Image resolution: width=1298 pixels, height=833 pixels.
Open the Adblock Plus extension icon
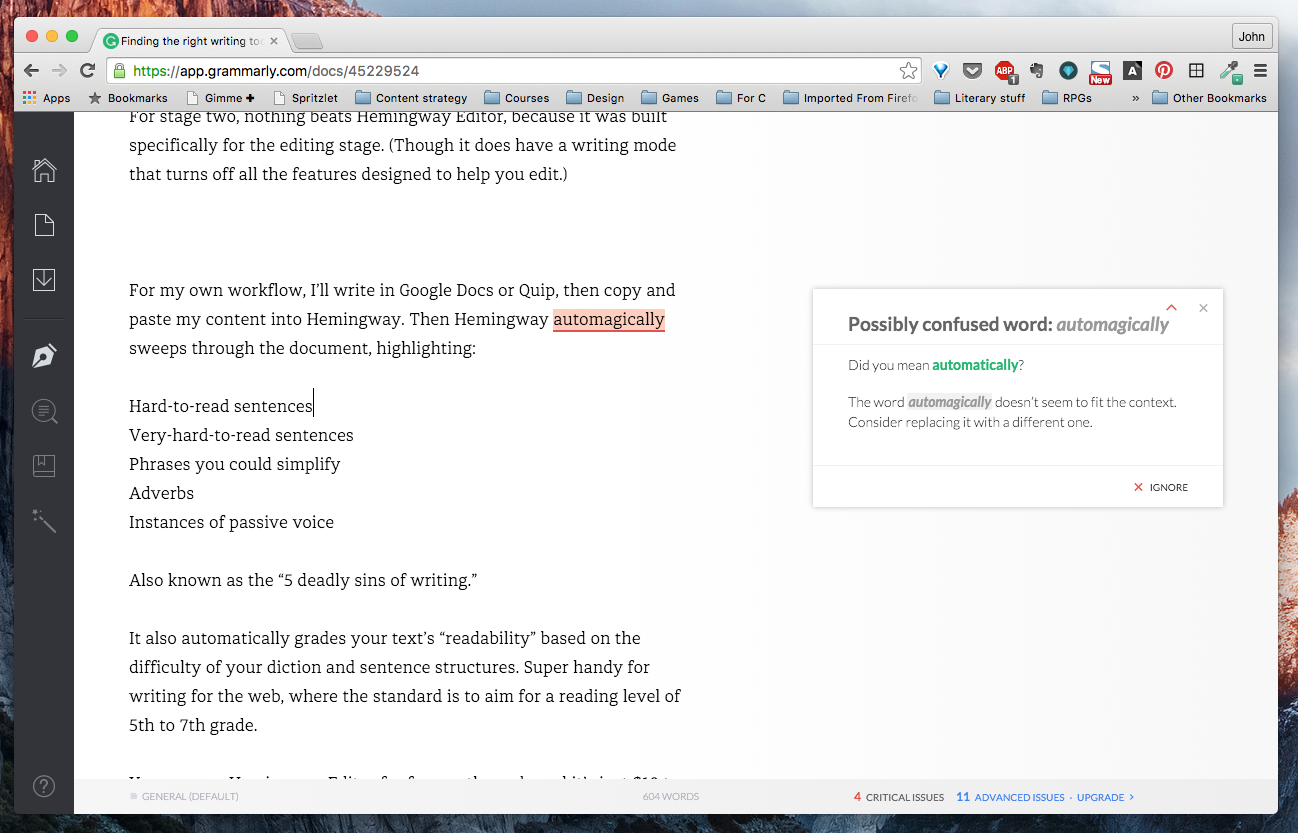pos(1004,71)
